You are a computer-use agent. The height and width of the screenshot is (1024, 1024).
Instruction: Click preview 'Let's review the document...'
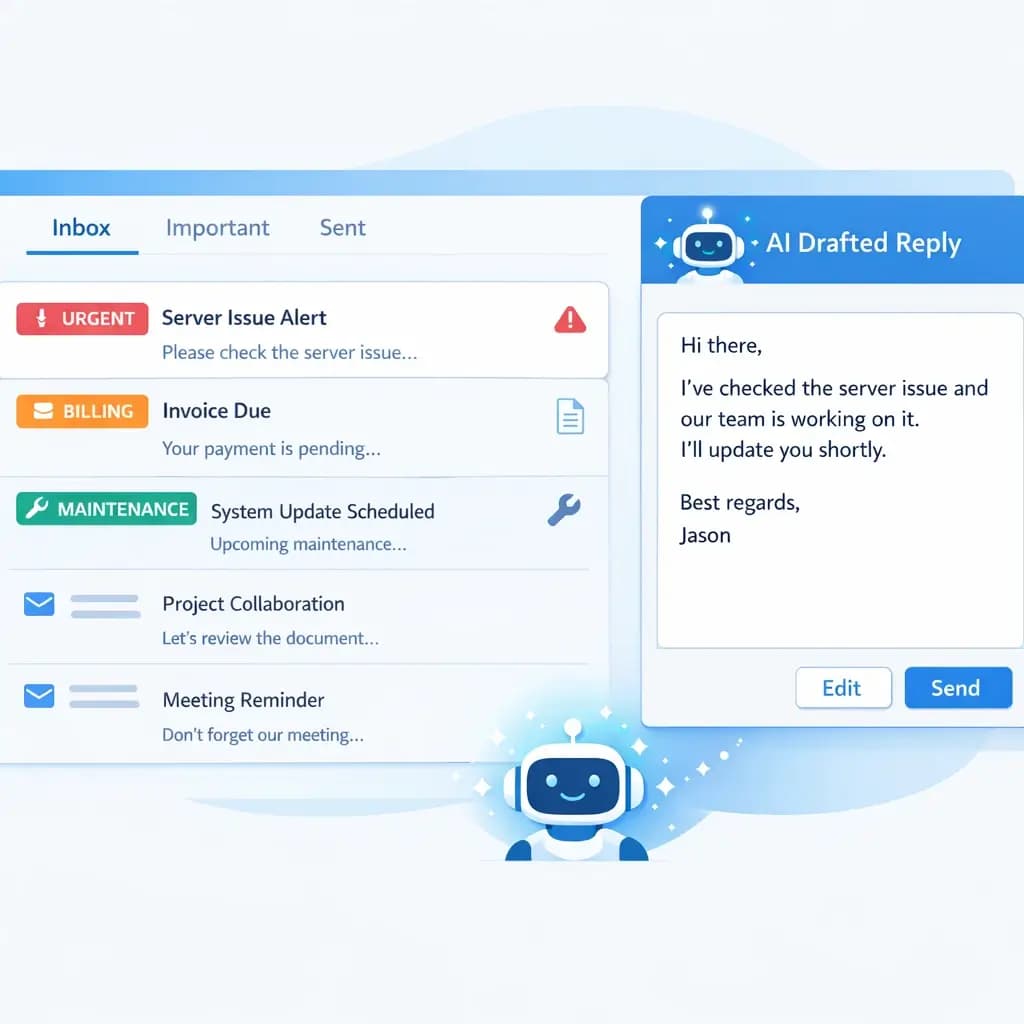[x=270, y=639]
